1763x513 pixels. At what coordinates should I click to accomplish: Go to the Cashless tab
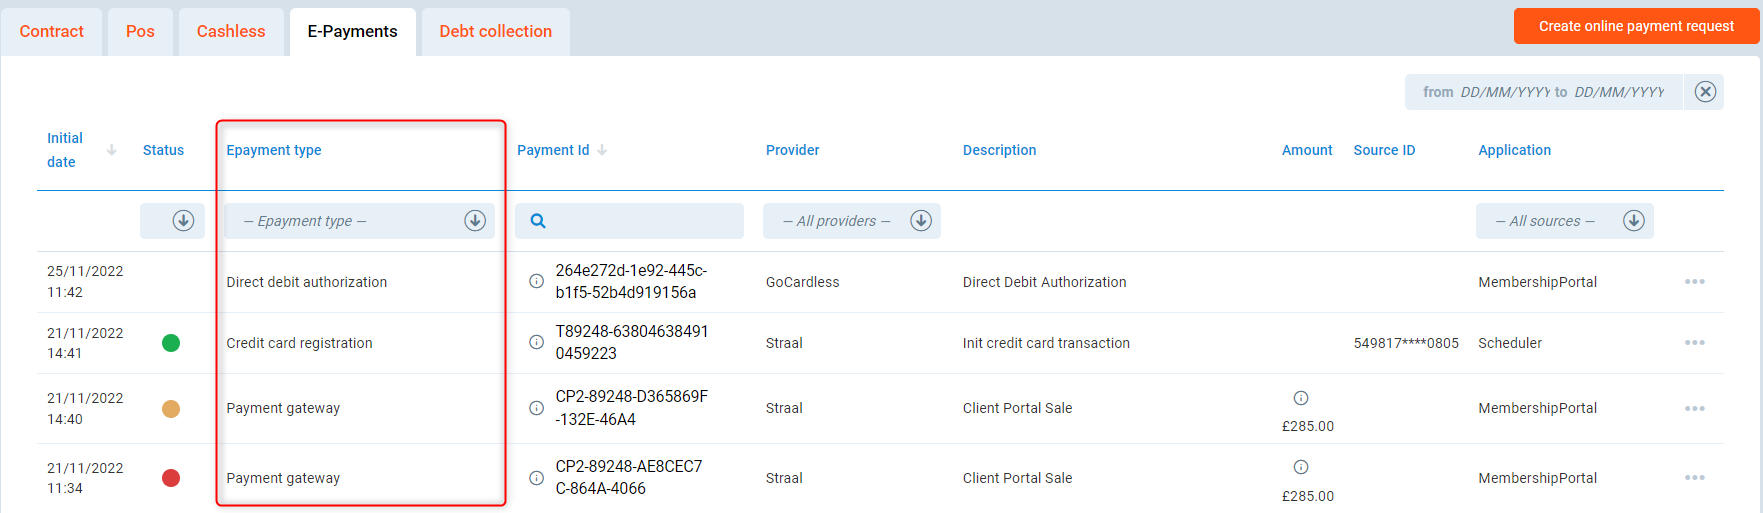(231, 31)
